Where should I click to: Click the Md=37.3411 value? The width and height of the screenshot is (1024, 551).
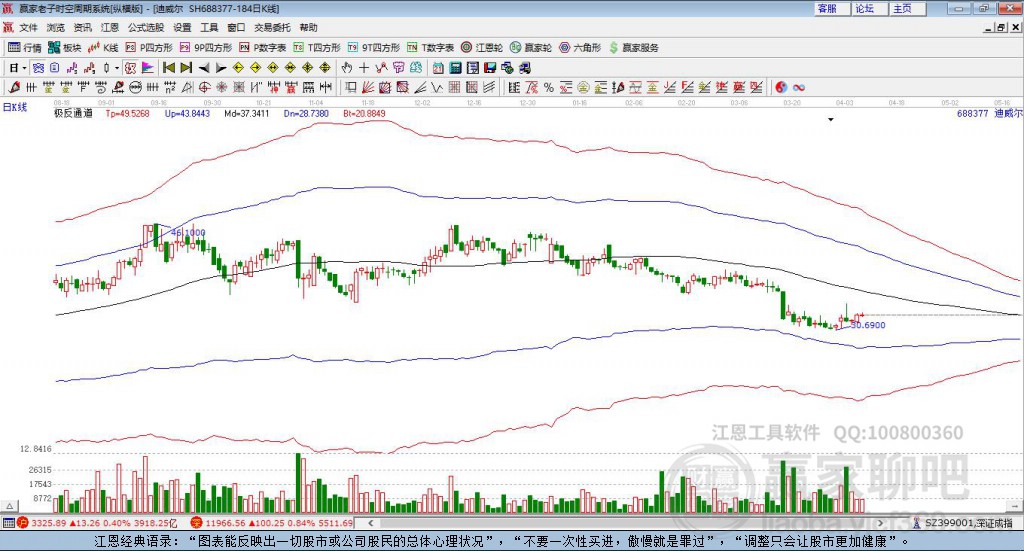246,114
